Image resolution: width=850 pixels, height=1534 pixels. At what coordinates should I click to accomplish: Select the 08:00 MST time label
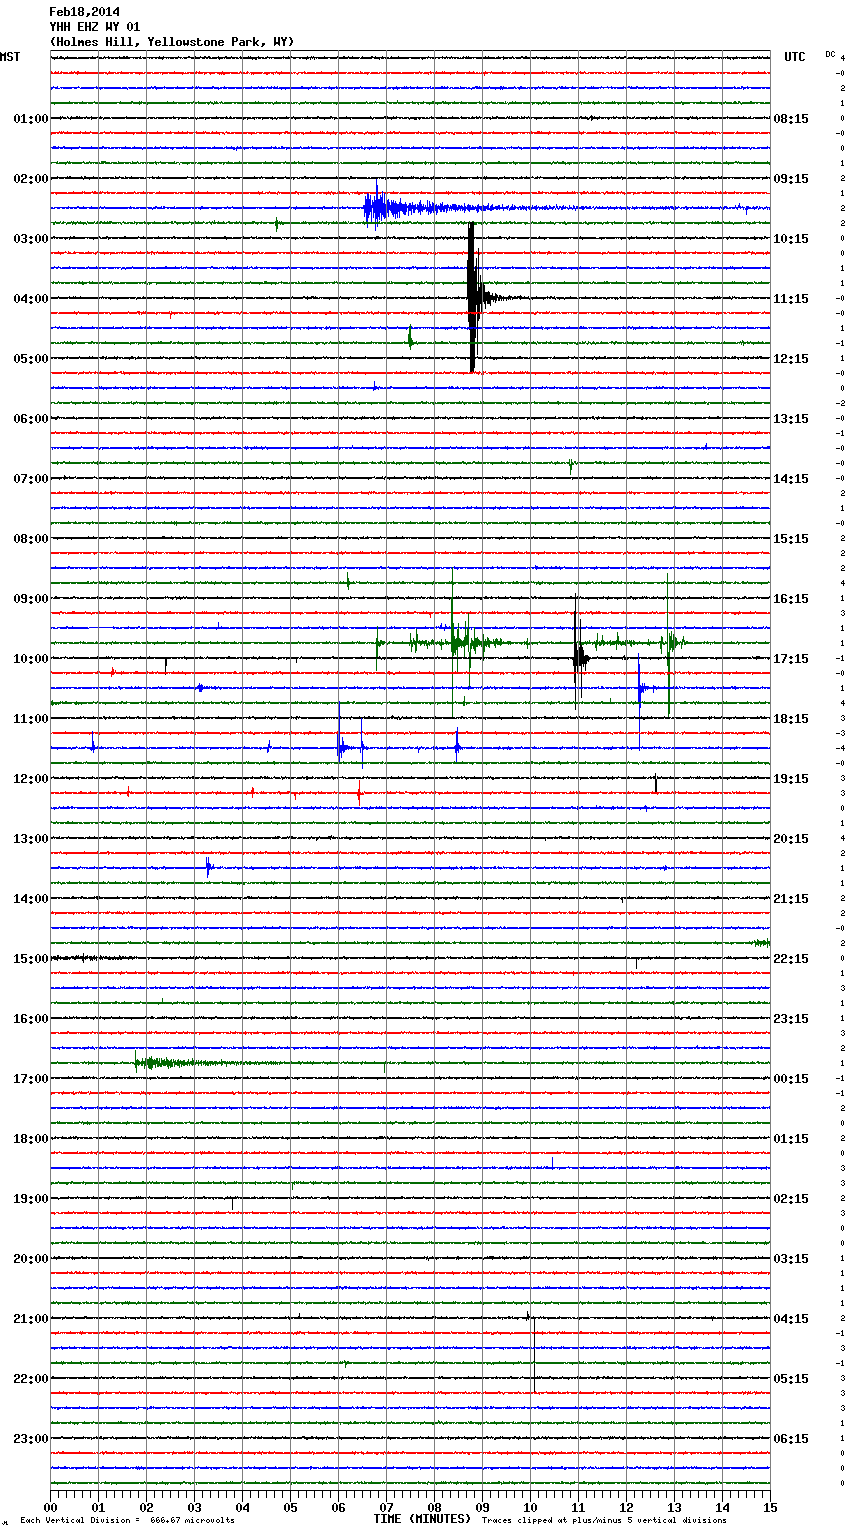click(30, 539)
